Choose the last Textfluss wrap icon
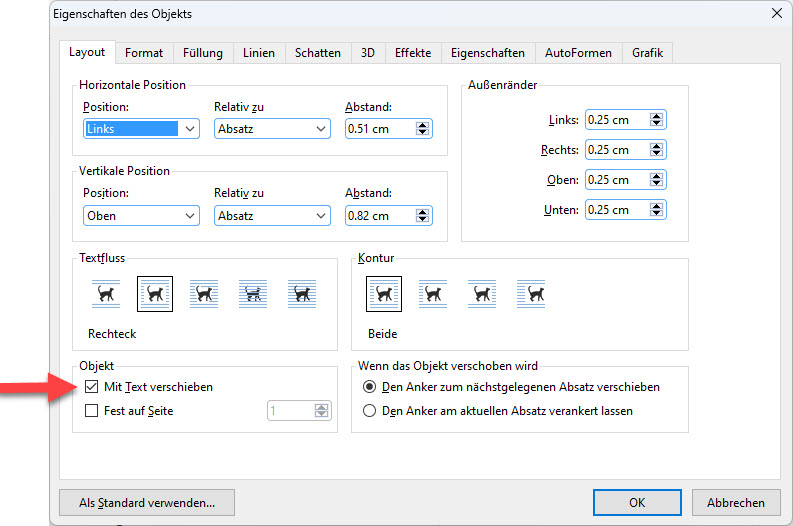The width and height of the screenshot is (793, 526). (302, 294)
